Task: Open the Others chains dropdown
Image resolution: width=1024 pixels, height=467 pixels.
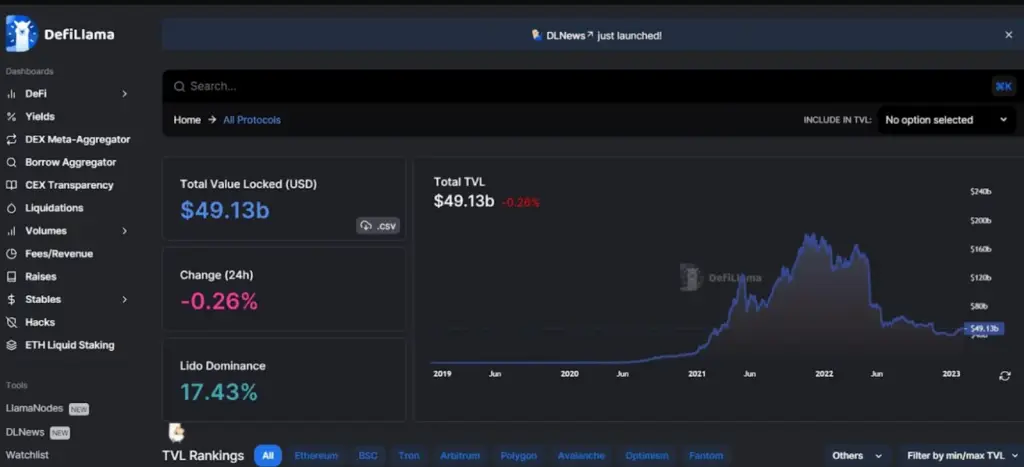Action: pyautogui.click(x=857, y=456)
